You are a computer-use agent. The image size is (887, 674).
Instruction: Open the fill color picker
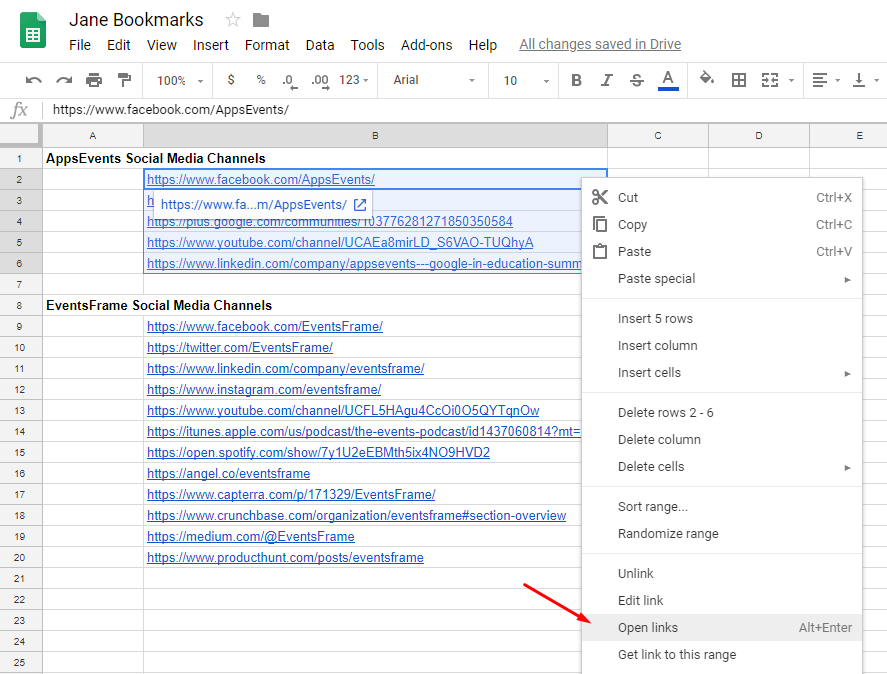point(707,79)
